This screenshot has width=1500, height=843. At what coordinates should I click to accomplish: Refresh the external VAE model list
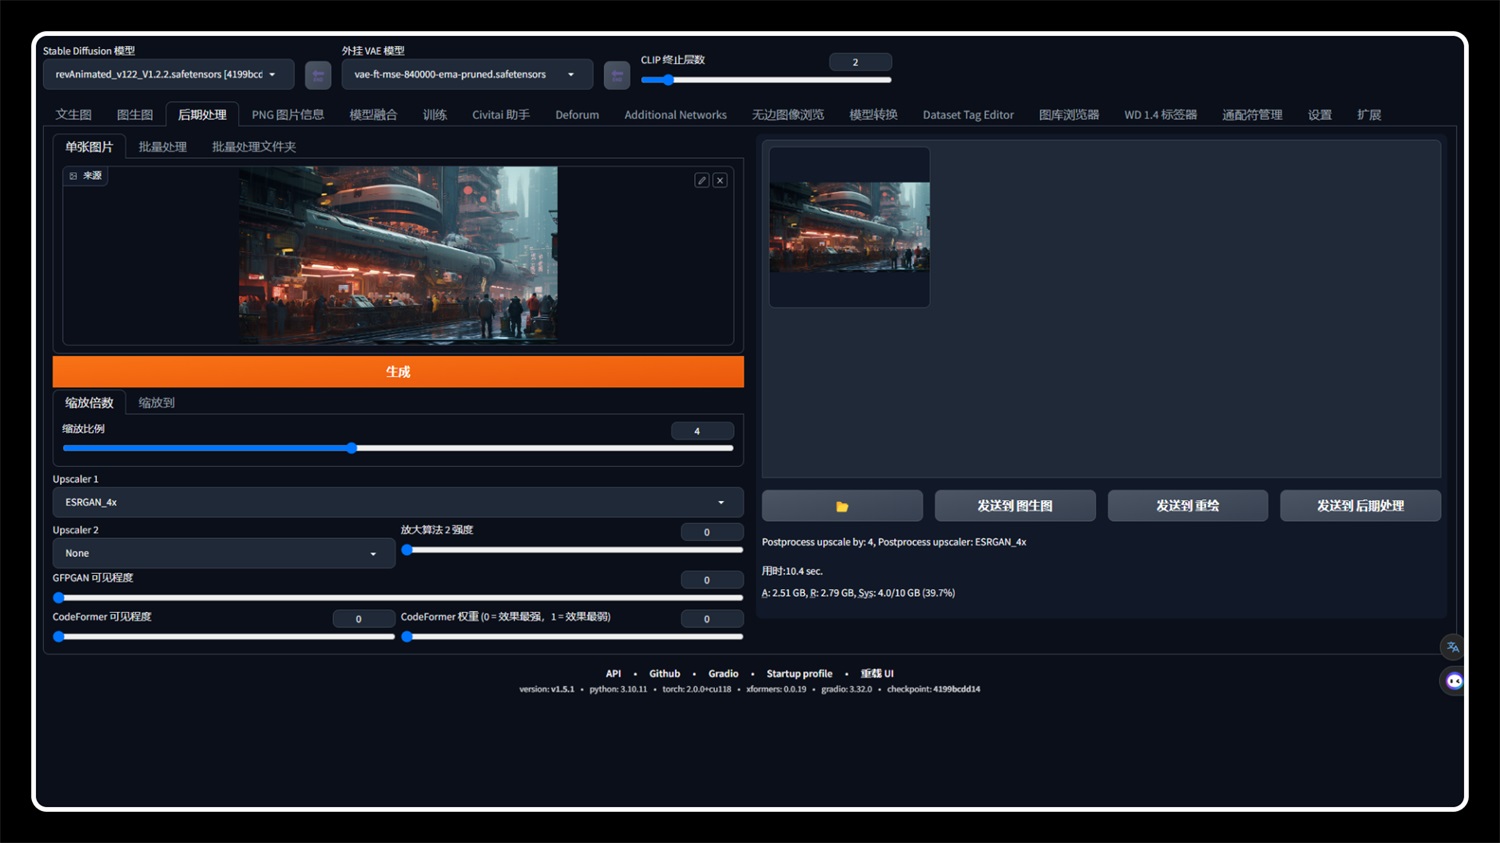coord(617,75)
